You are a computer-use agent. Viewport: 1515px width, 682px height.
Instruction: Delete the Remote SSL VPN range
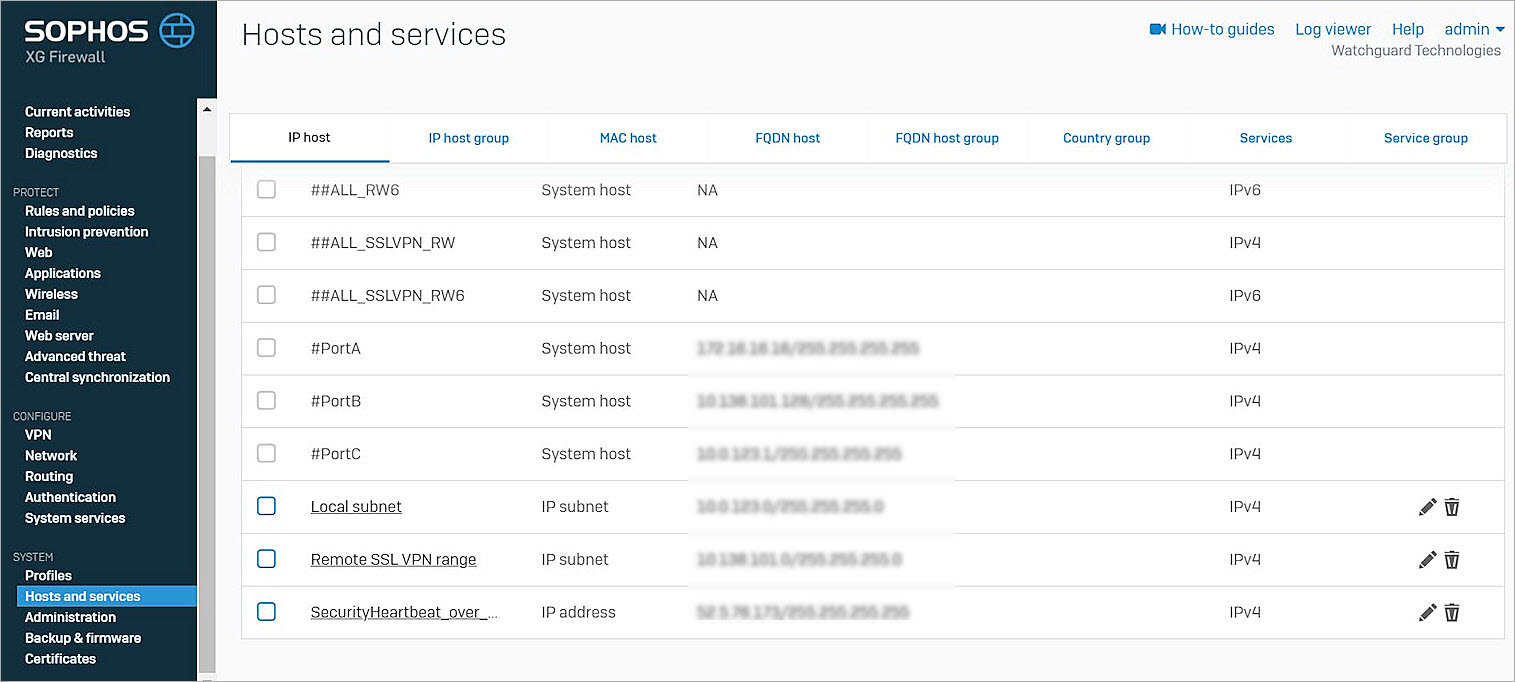[1452, 560]
